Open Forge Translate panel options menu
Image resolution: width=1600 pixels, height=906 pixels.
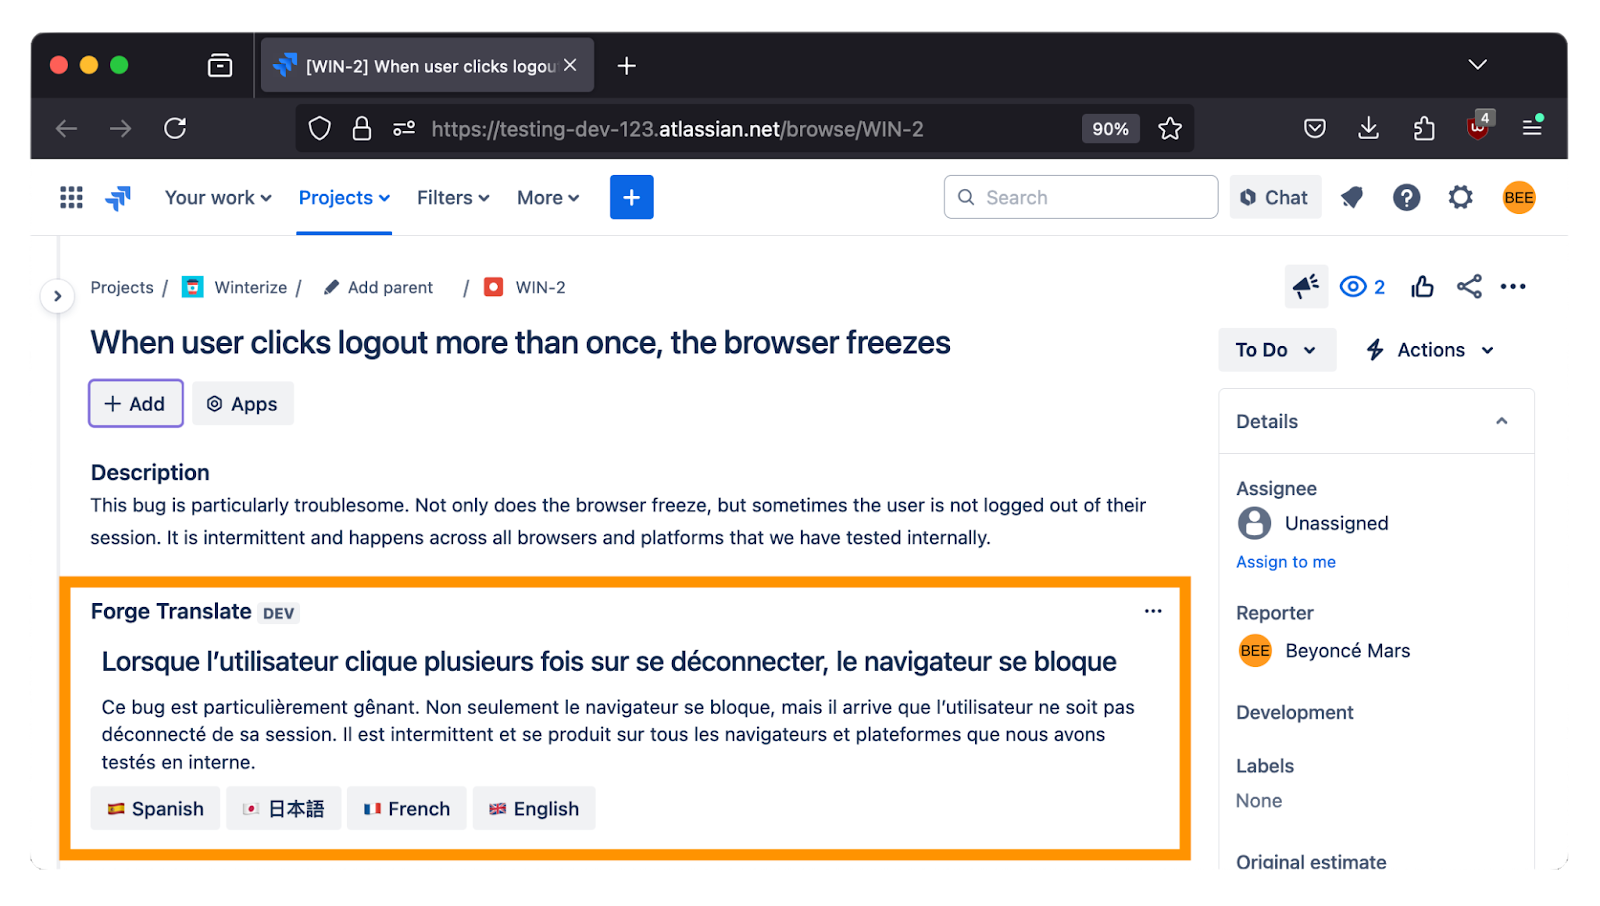[x=1152, y=611]
